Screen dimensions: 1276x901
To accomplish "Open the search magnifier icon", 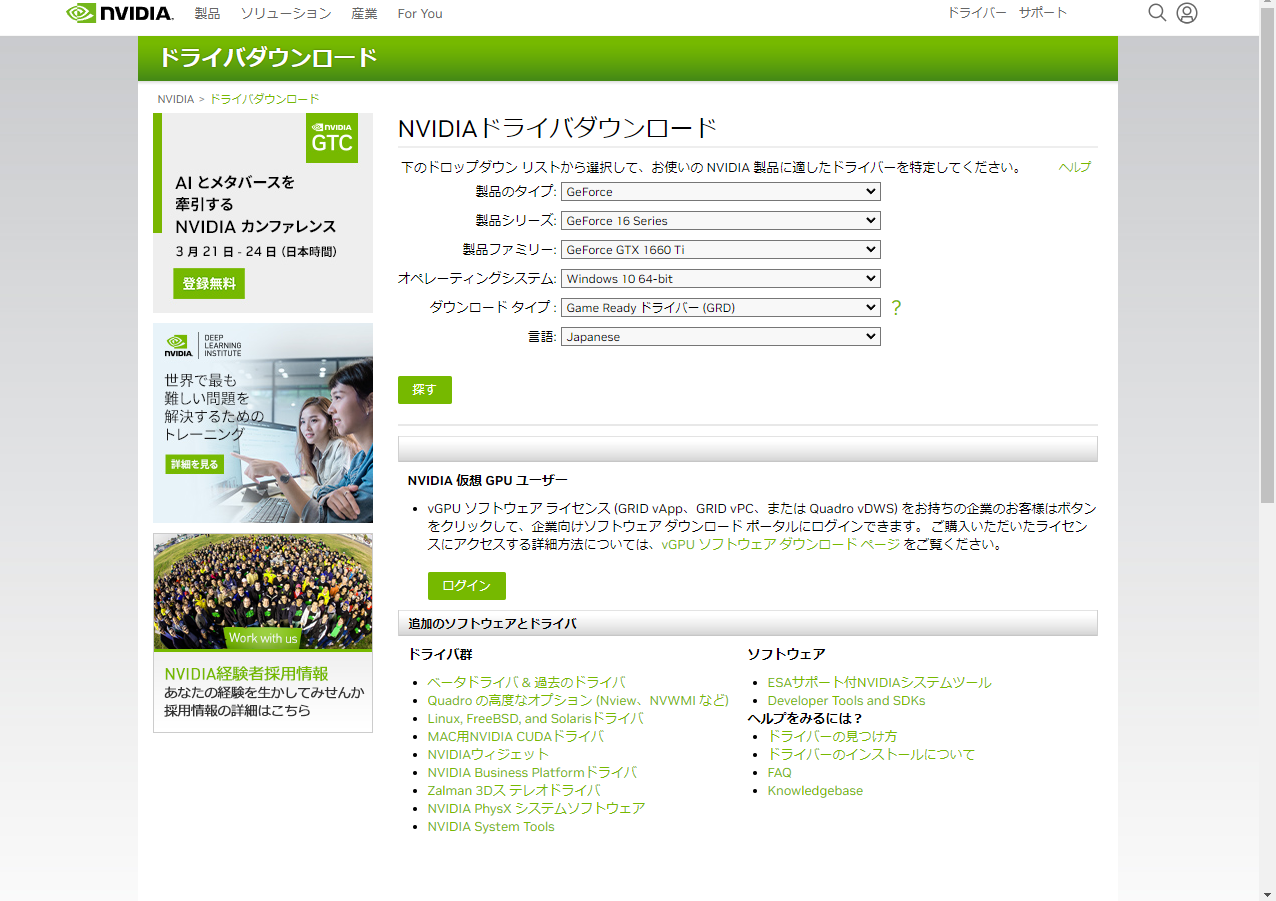I will (x=1157, y=13).
